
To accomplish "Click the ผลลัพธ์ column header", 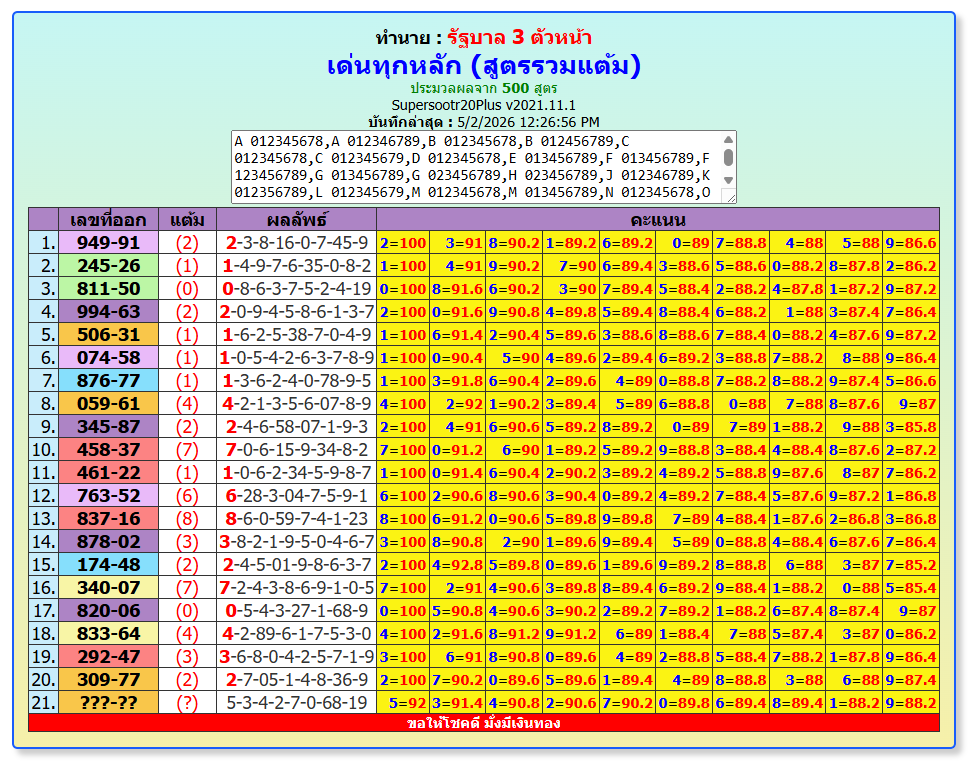I will click(x=296, y=219).
